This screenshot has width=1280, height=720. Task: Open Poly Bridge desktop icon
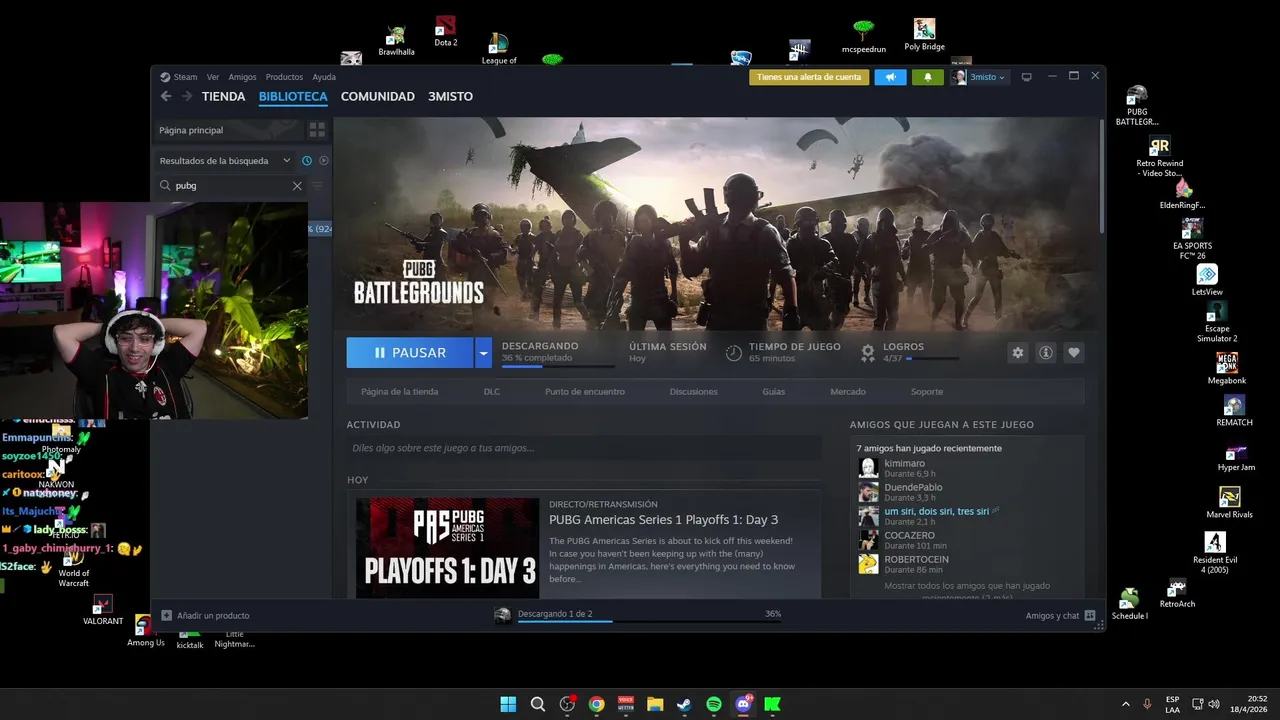click(924, 35)
